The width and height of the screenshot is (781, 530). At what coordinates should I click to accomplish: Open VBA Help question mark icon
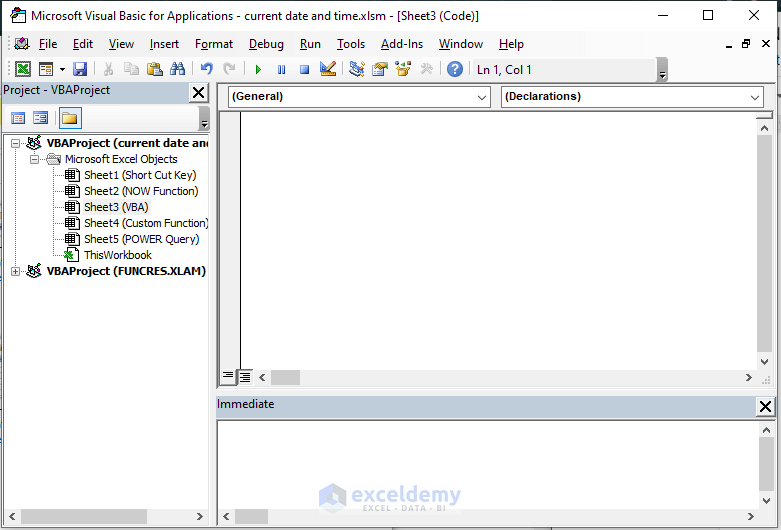(x=454, y=69)
